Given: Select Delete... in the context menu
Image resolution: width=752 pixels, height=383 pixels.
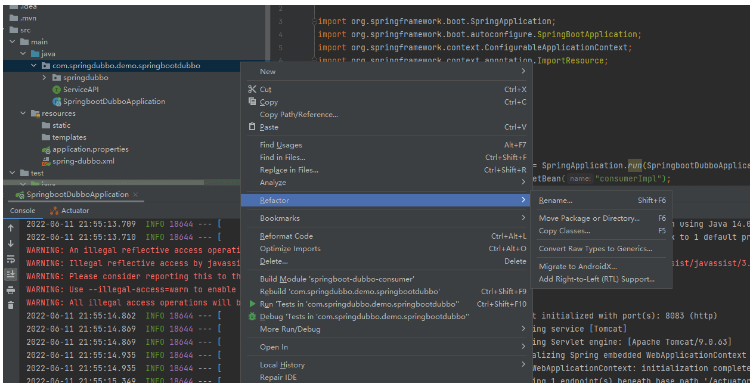Looking at the screenshot, I should pyautogui.click(x=273, y=261).
